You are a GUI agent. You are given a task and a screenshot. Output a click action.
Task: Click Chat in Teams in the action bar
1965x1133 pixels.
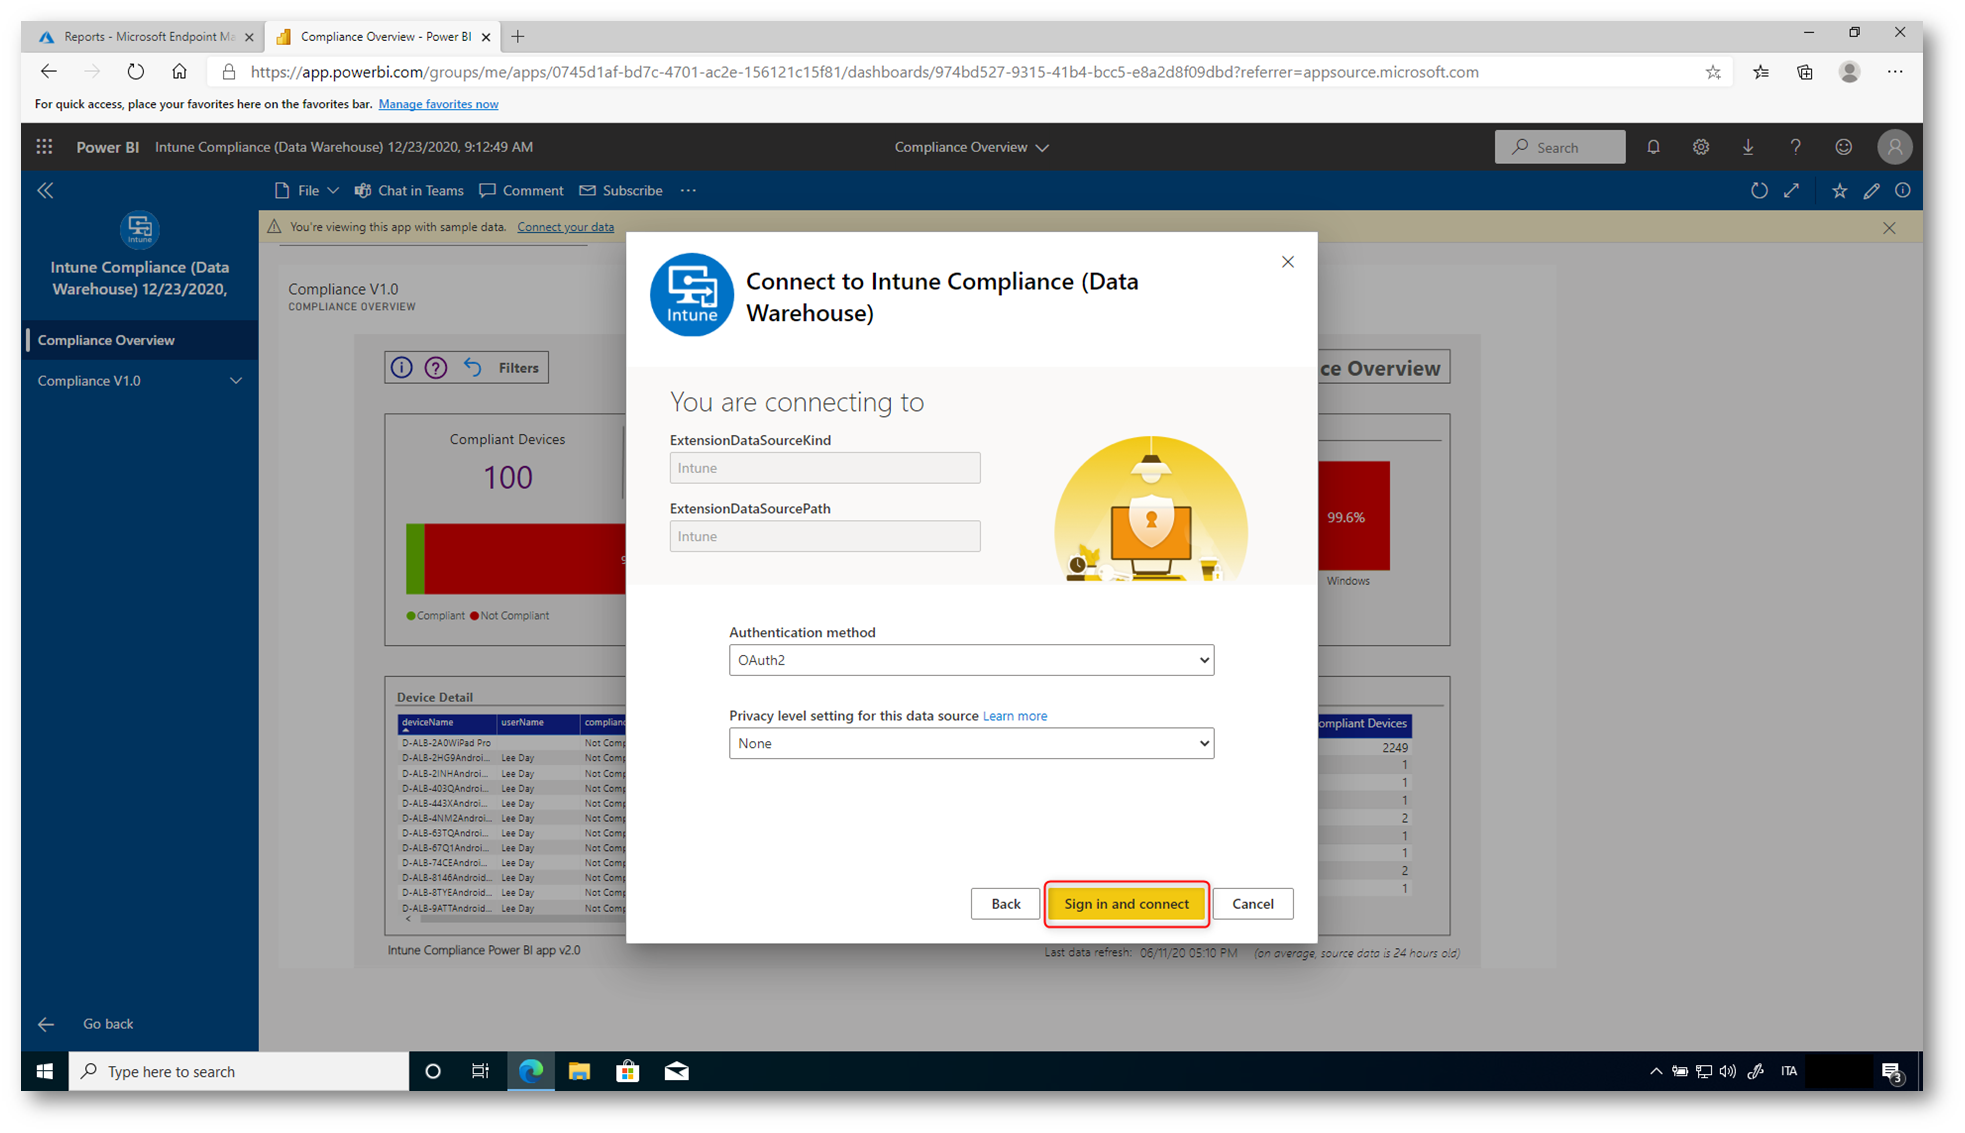pyautogui.click(x=410, y=191)
